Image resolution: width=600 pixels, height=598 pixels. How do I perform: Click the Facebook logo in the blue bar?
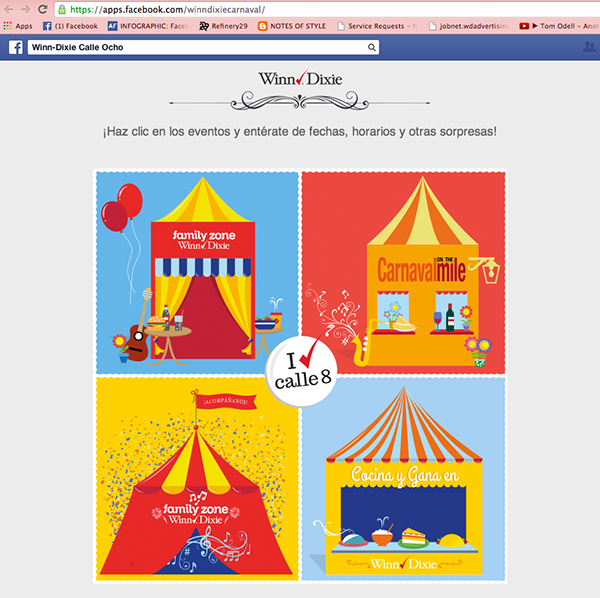[x=16, y=47]
